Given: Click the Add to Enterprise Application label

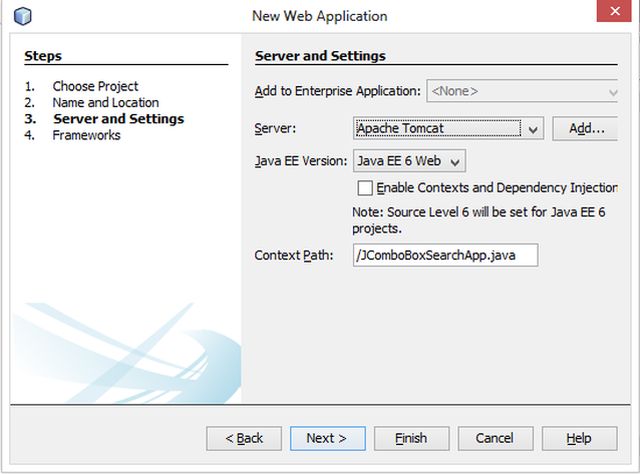Looking at the screenshot, I should coord(338,91).
